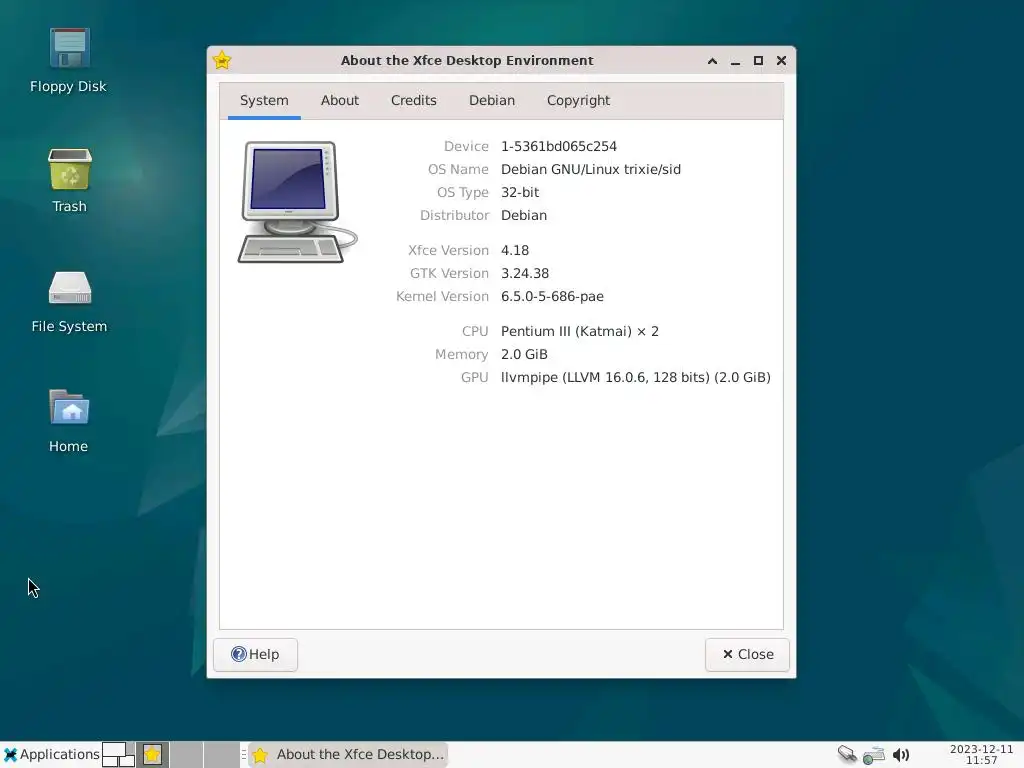This screenshot has height=768, width=1024.
Task: Click Memory value '2.0 GiB'
Action: [524, 354]
